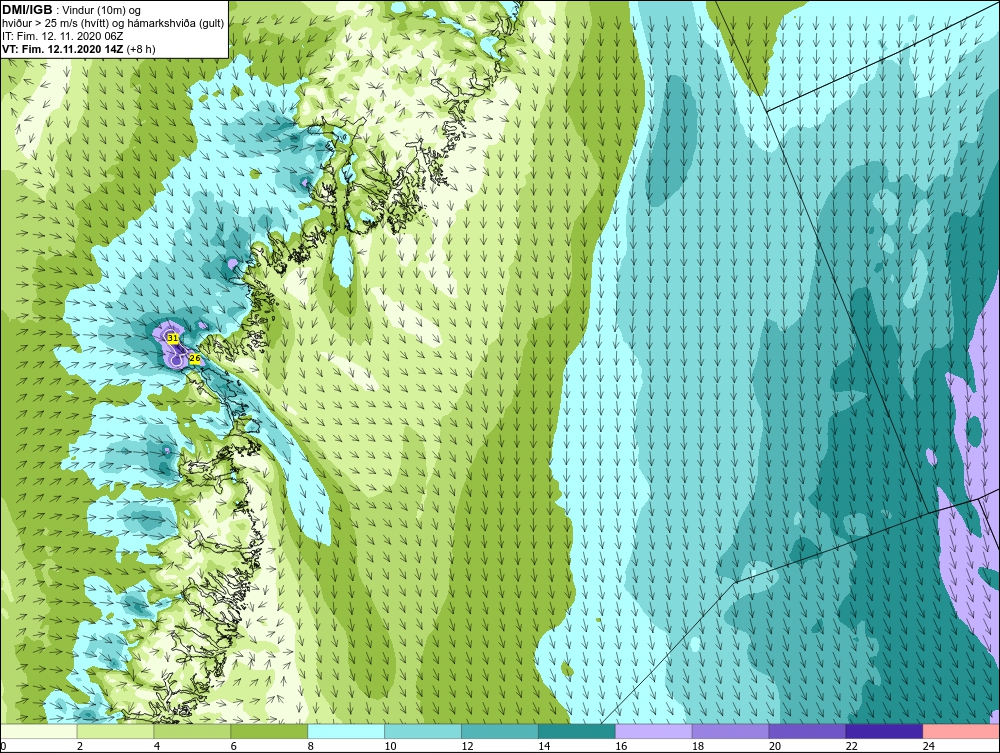
Task: Click the yellow gust label 26
Action: coord(195,360)
